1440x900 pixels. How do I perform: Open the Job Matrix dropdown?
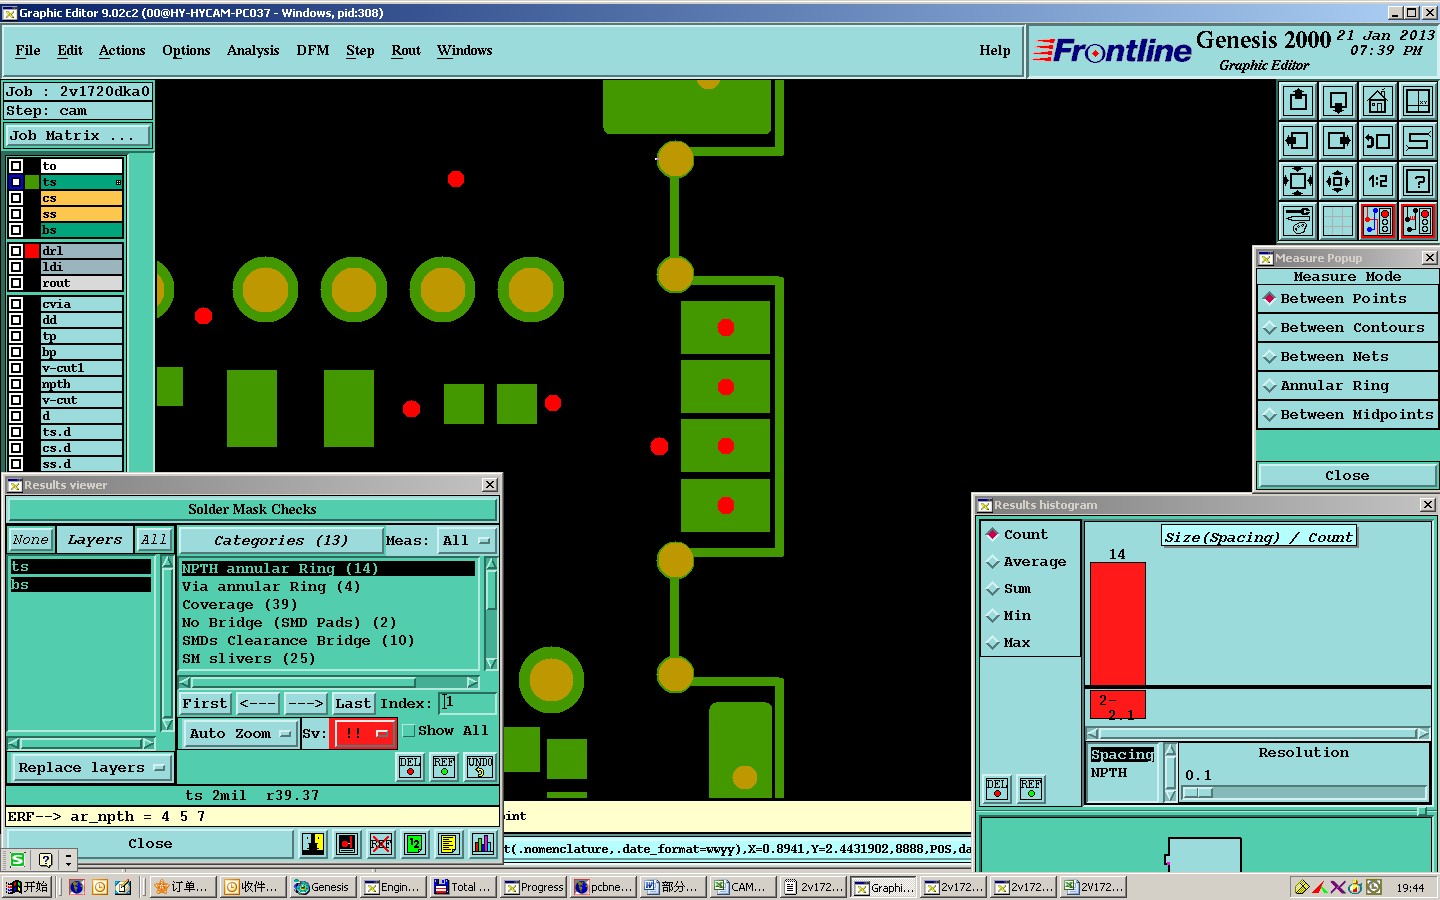(78, 136)
